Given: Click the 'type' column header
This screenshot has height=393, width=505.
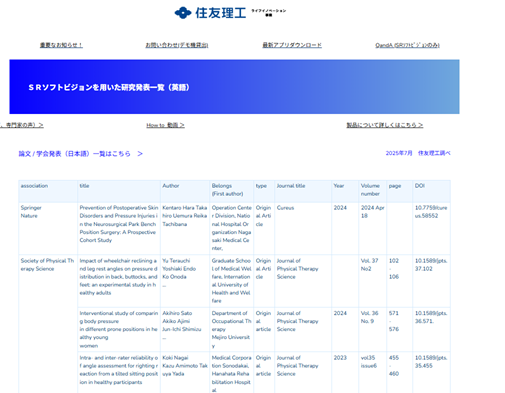Looking at the screenshot, I should coord(264,191).
